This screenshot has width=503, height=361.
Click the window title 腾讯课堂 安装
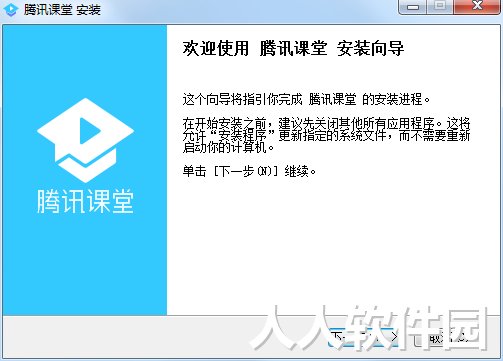pyautogui.click(x=62, y=10)
